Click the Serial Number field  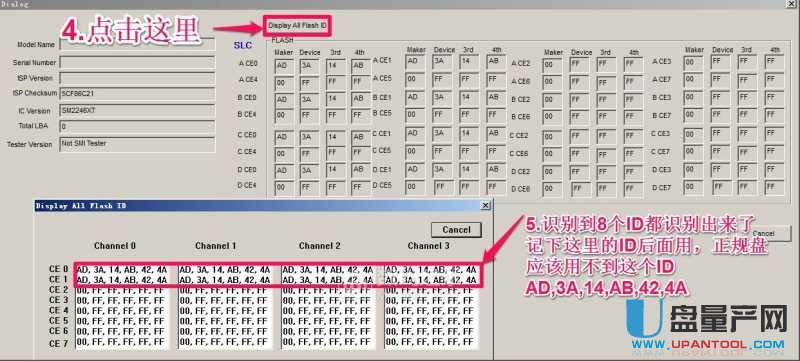(137, 62)
